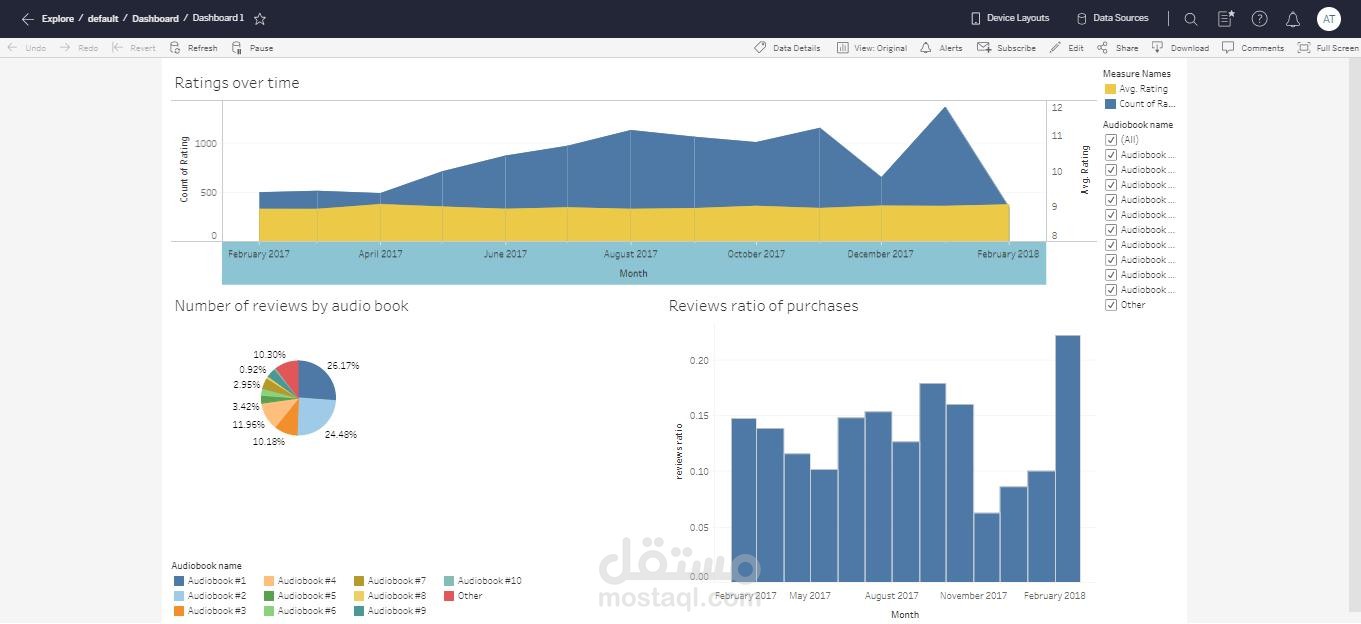Open the Dashboard workbook breadcrumb

pos(155,19)
